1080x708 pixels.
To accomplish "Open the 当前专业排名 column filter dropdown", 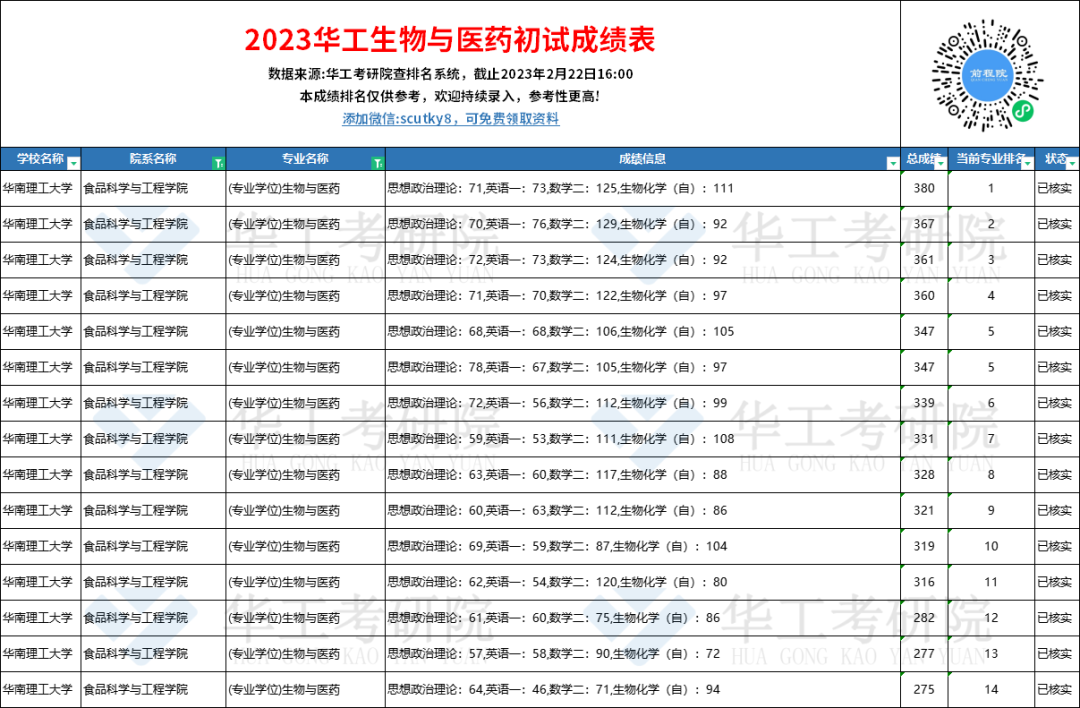I will 1027,164.
